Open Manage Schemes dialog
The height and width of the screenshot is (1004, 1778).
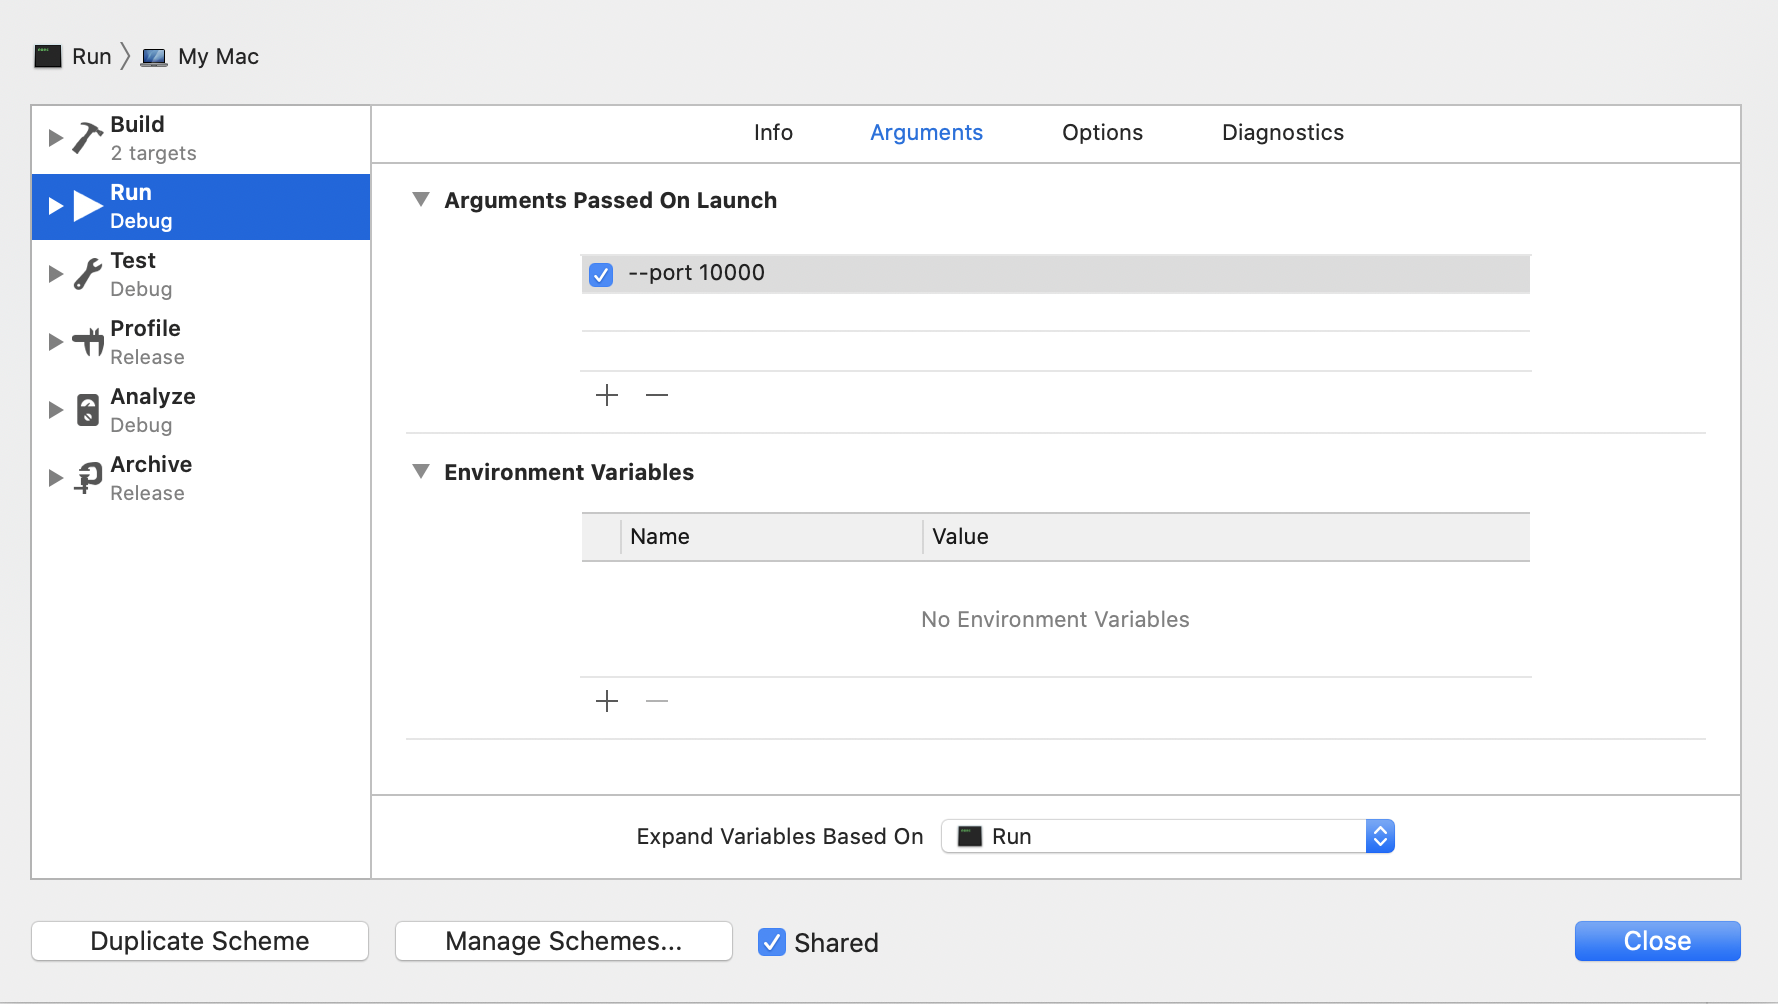(563, 941)
